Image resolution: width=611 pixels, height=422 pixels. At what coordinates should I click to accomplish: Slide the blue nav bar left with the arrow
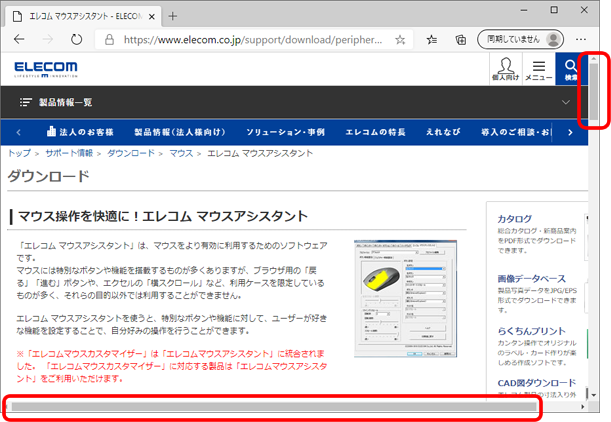(18, 132)
